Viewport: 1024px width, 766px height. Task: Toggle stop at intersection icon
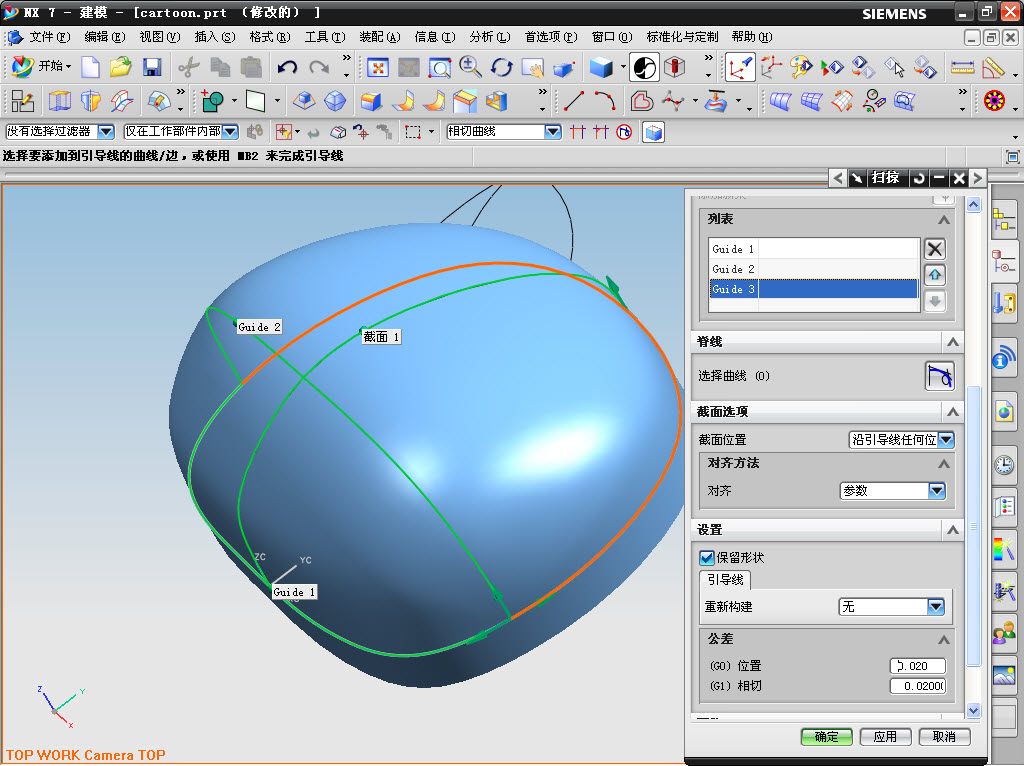click(577, 132)
